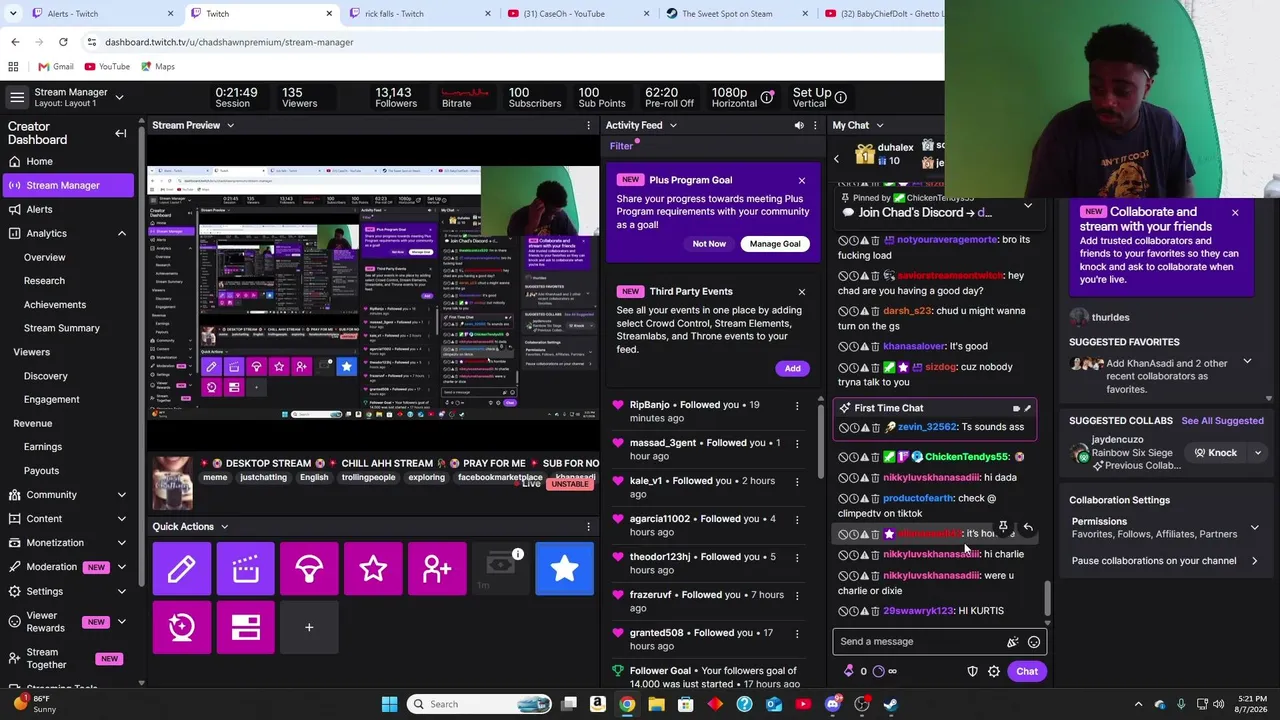Click the Edit Stream Info pencil quick action
Image resolution: width=1280 pixels, height=720 pixels.
(181, 568)
